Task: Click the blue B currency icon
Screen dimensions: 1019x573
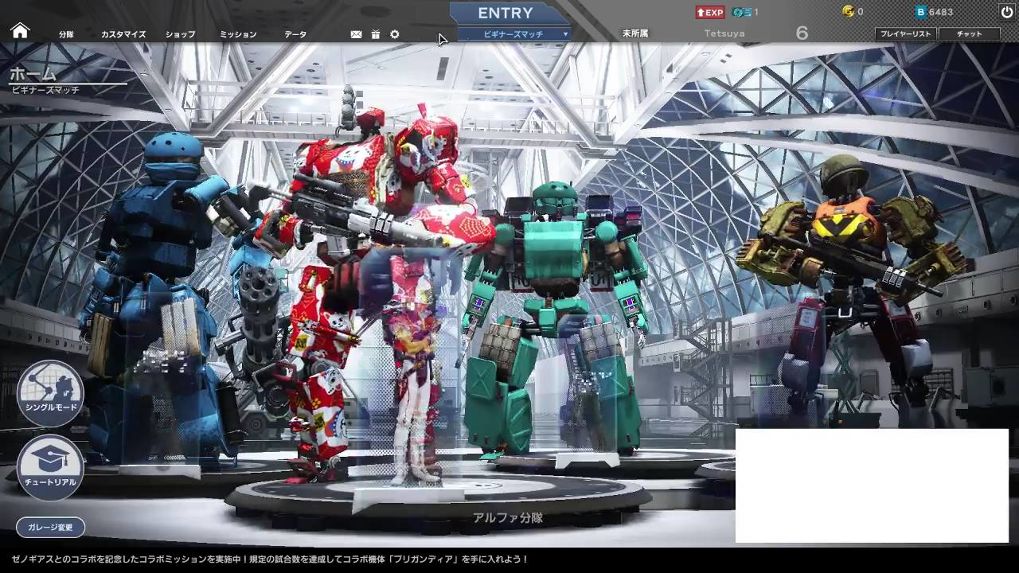Action: pyautogui.click(x=920, y=12)
